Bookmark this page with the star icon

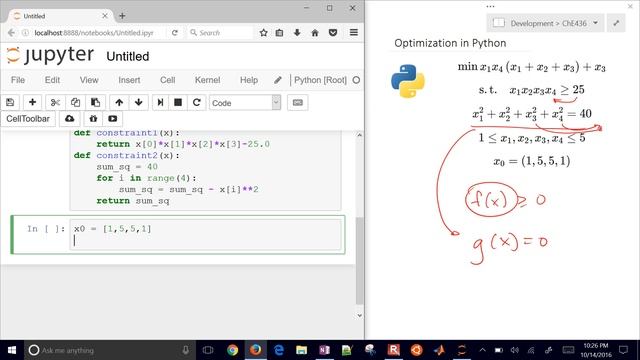click(264, 33)
